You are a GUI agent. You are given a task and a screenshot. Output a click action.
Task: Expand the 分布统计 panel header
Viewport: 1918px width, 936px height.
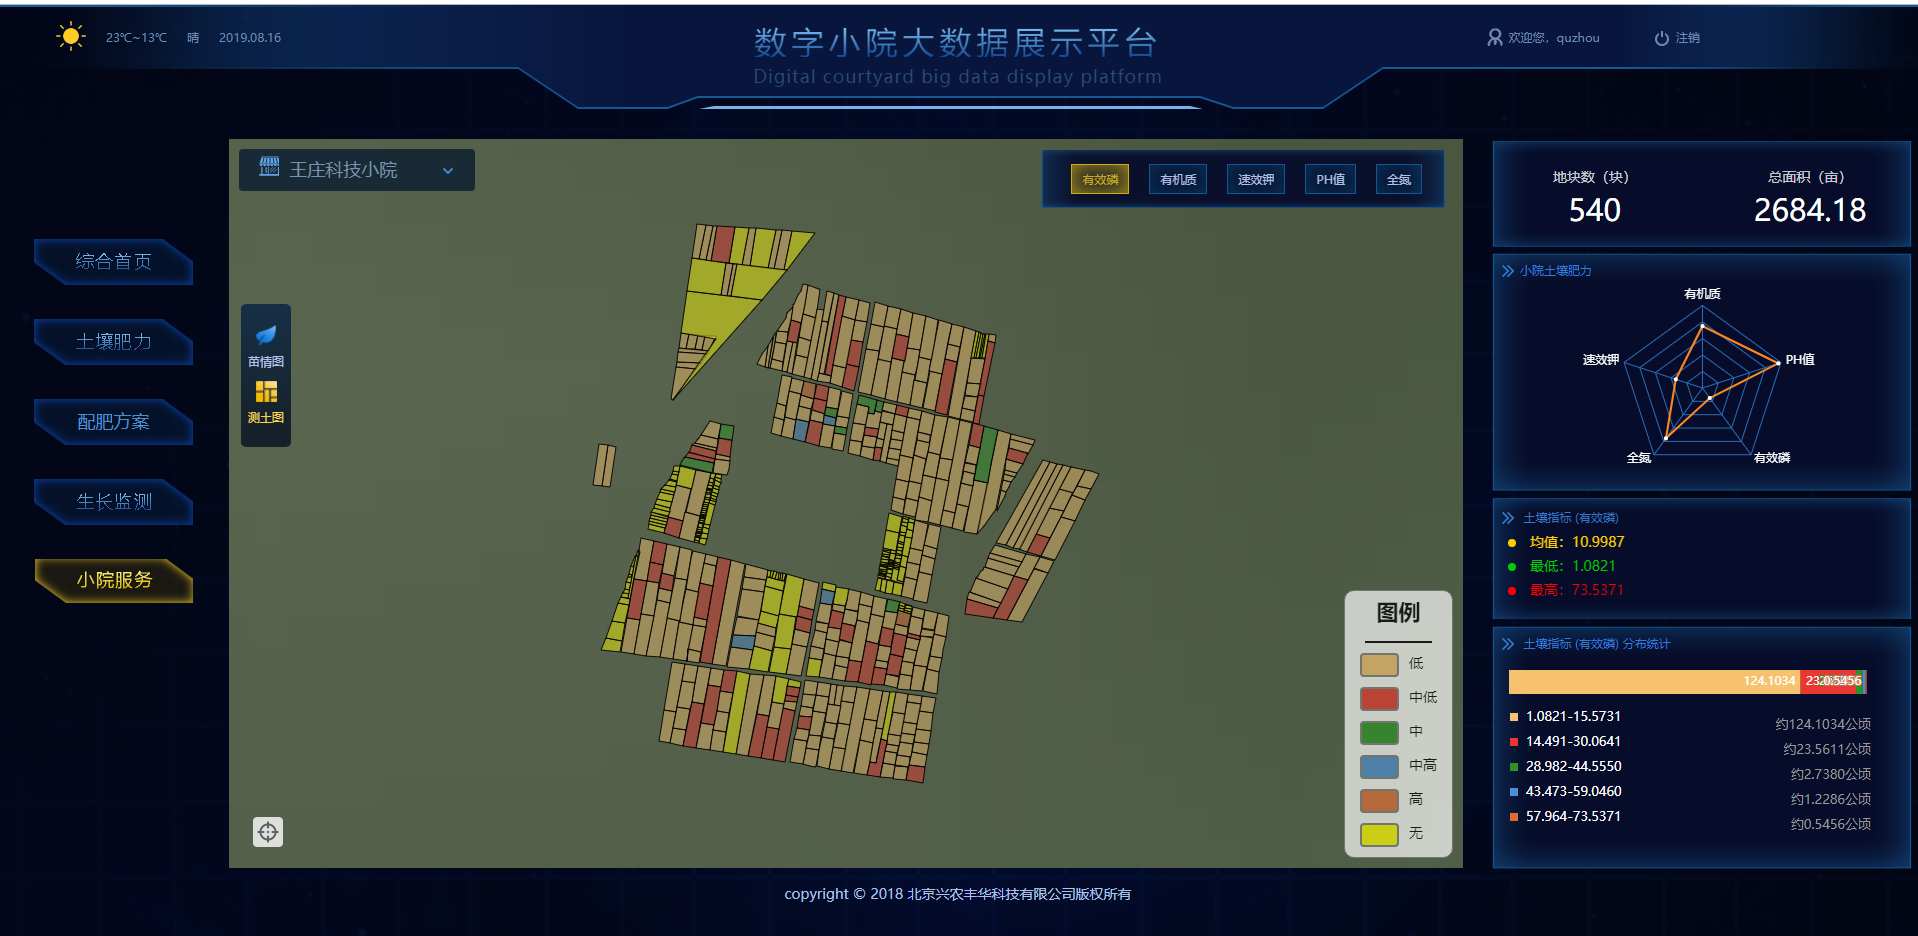click(1595, 644)
